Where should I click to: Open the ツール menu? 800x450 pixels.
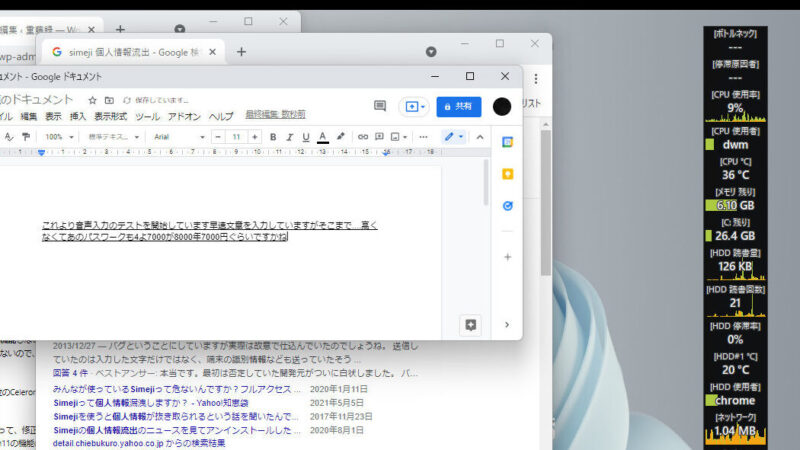point(147,116)
